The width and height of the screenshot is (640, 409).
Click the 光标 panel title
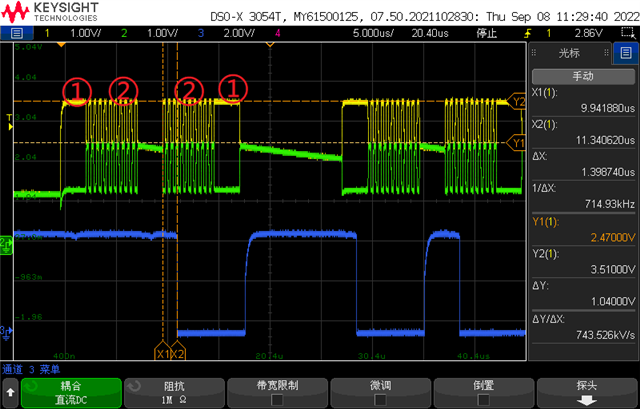coord(569,53)
